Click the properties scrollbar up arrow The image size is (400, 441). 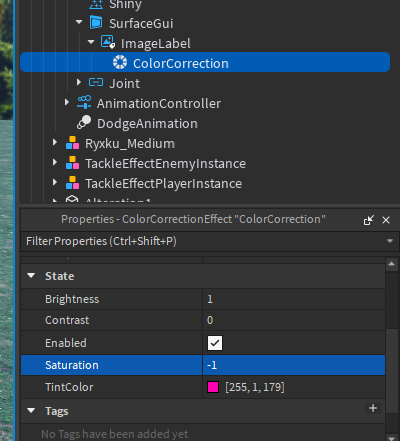pyautogui.click(x=392, y=264)
